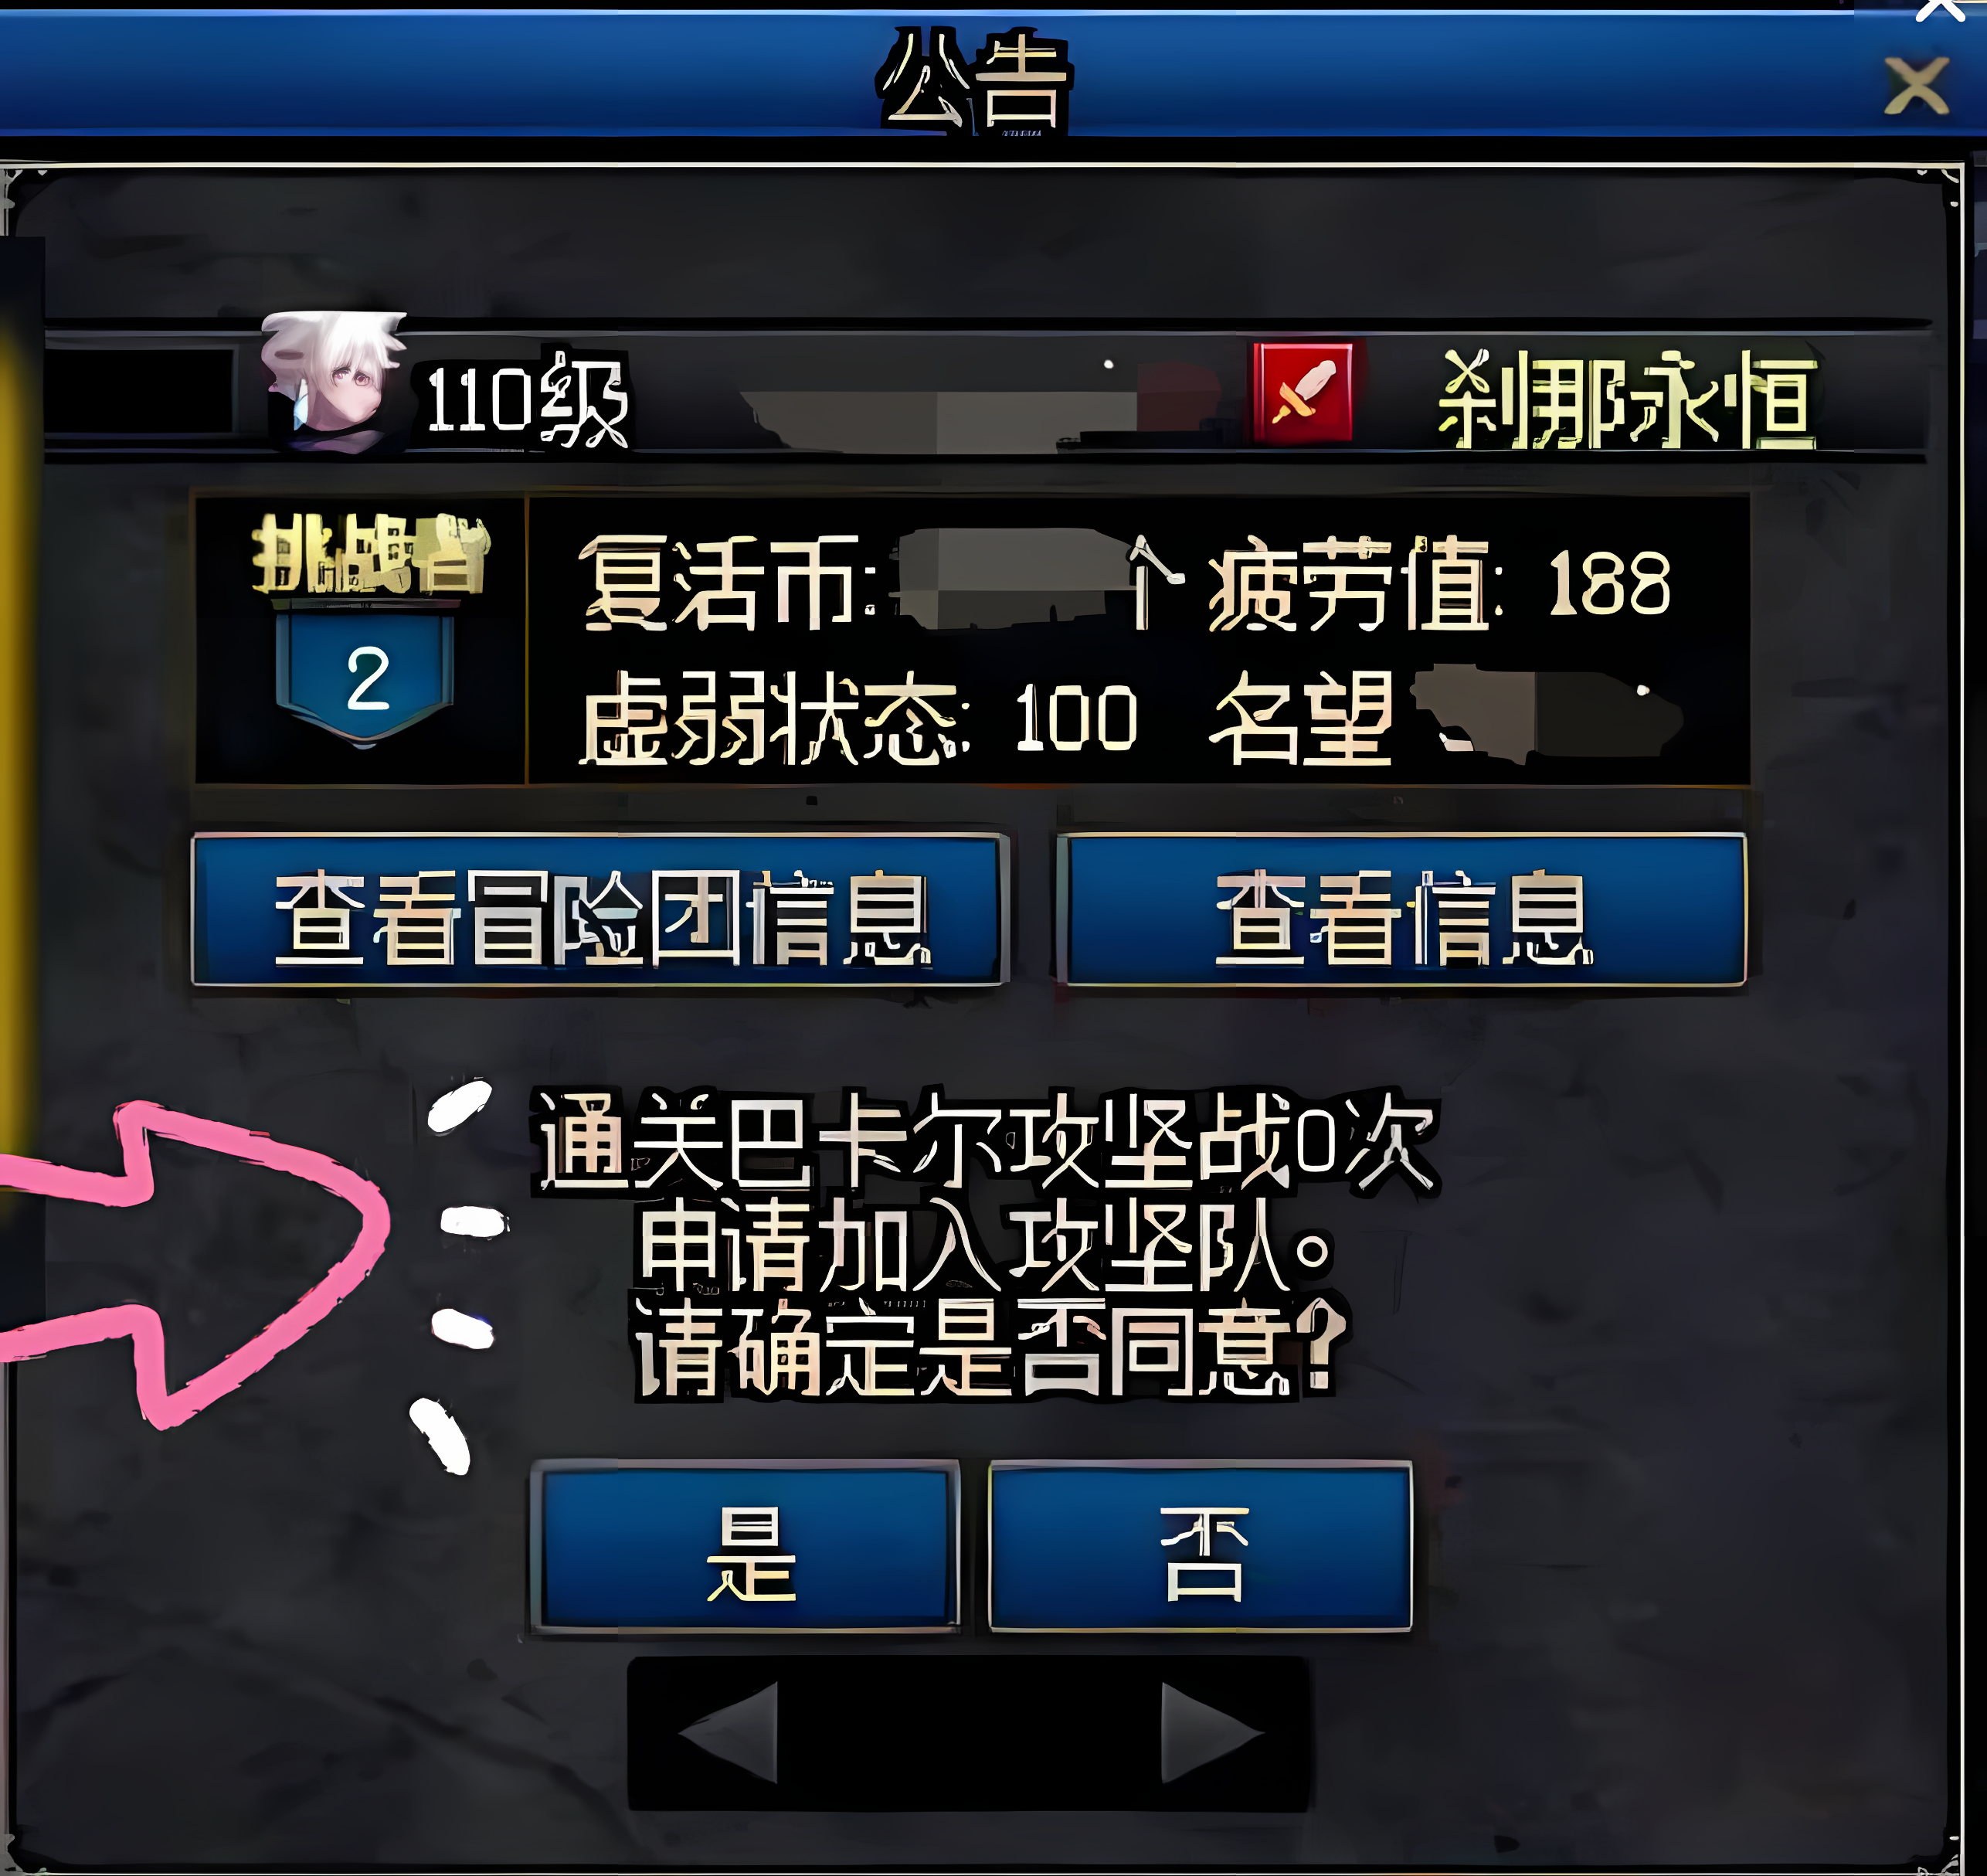Open 查看冒险团信息 adventure team info
Screen dimensions: 1987x1876
point(600,910)
